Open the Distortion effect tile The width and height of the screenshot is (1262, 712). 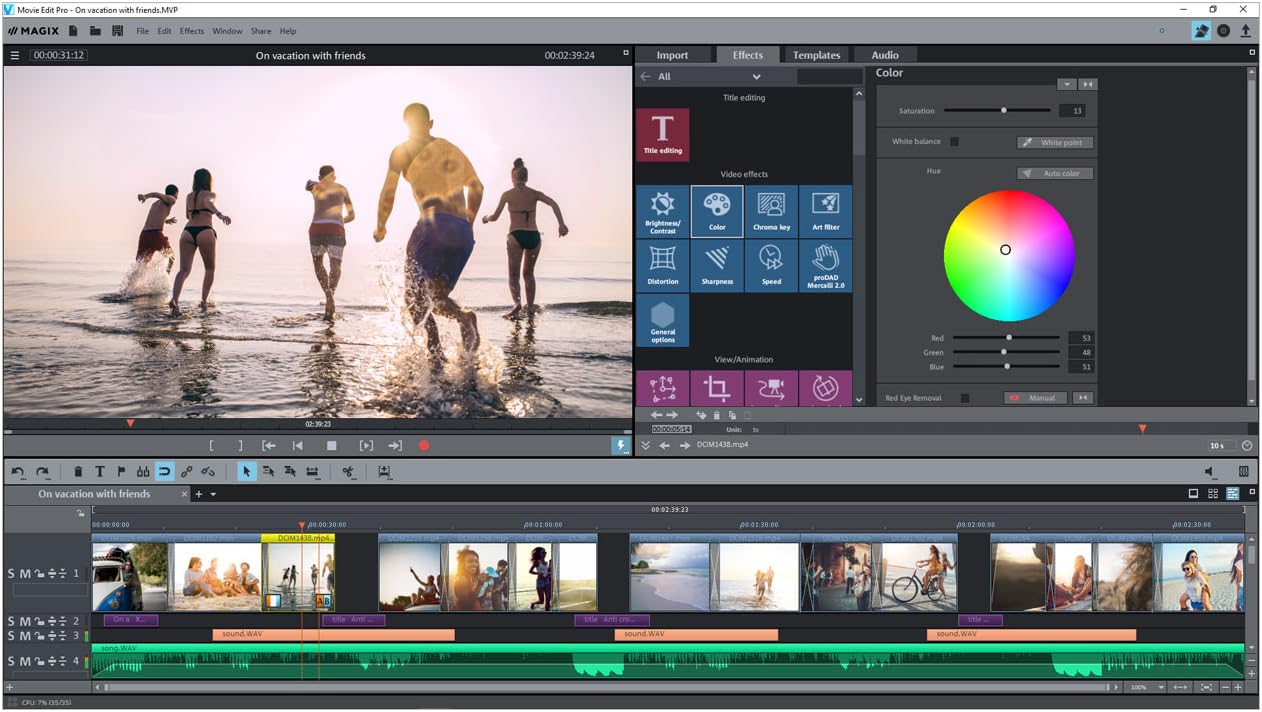point(662,265)
